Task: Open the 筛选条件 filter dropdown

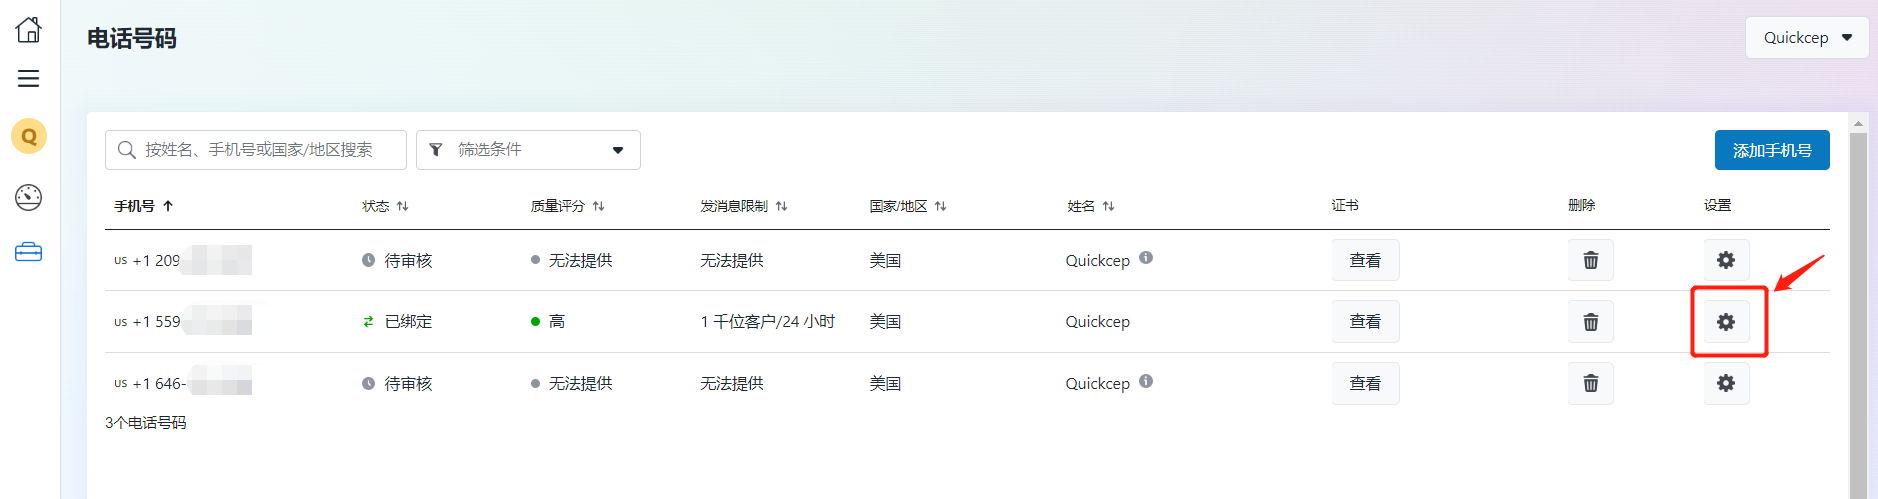Action: coord(528,150)
